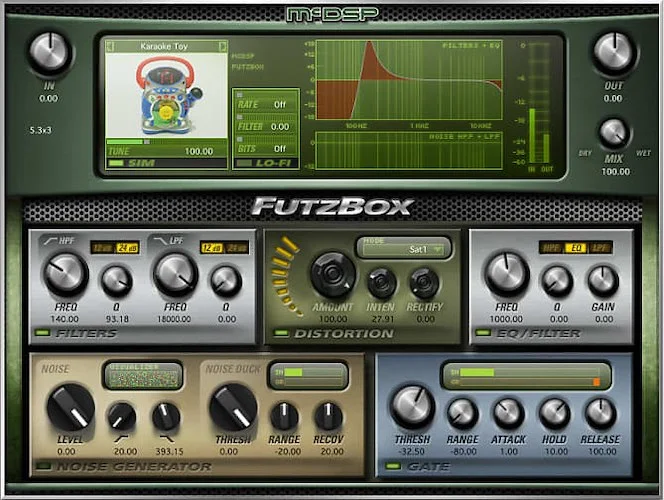Toggle the GATE section enable LED
Image resolution: width=664 pixels, height=500 pixels.
[x=393, y=466]
